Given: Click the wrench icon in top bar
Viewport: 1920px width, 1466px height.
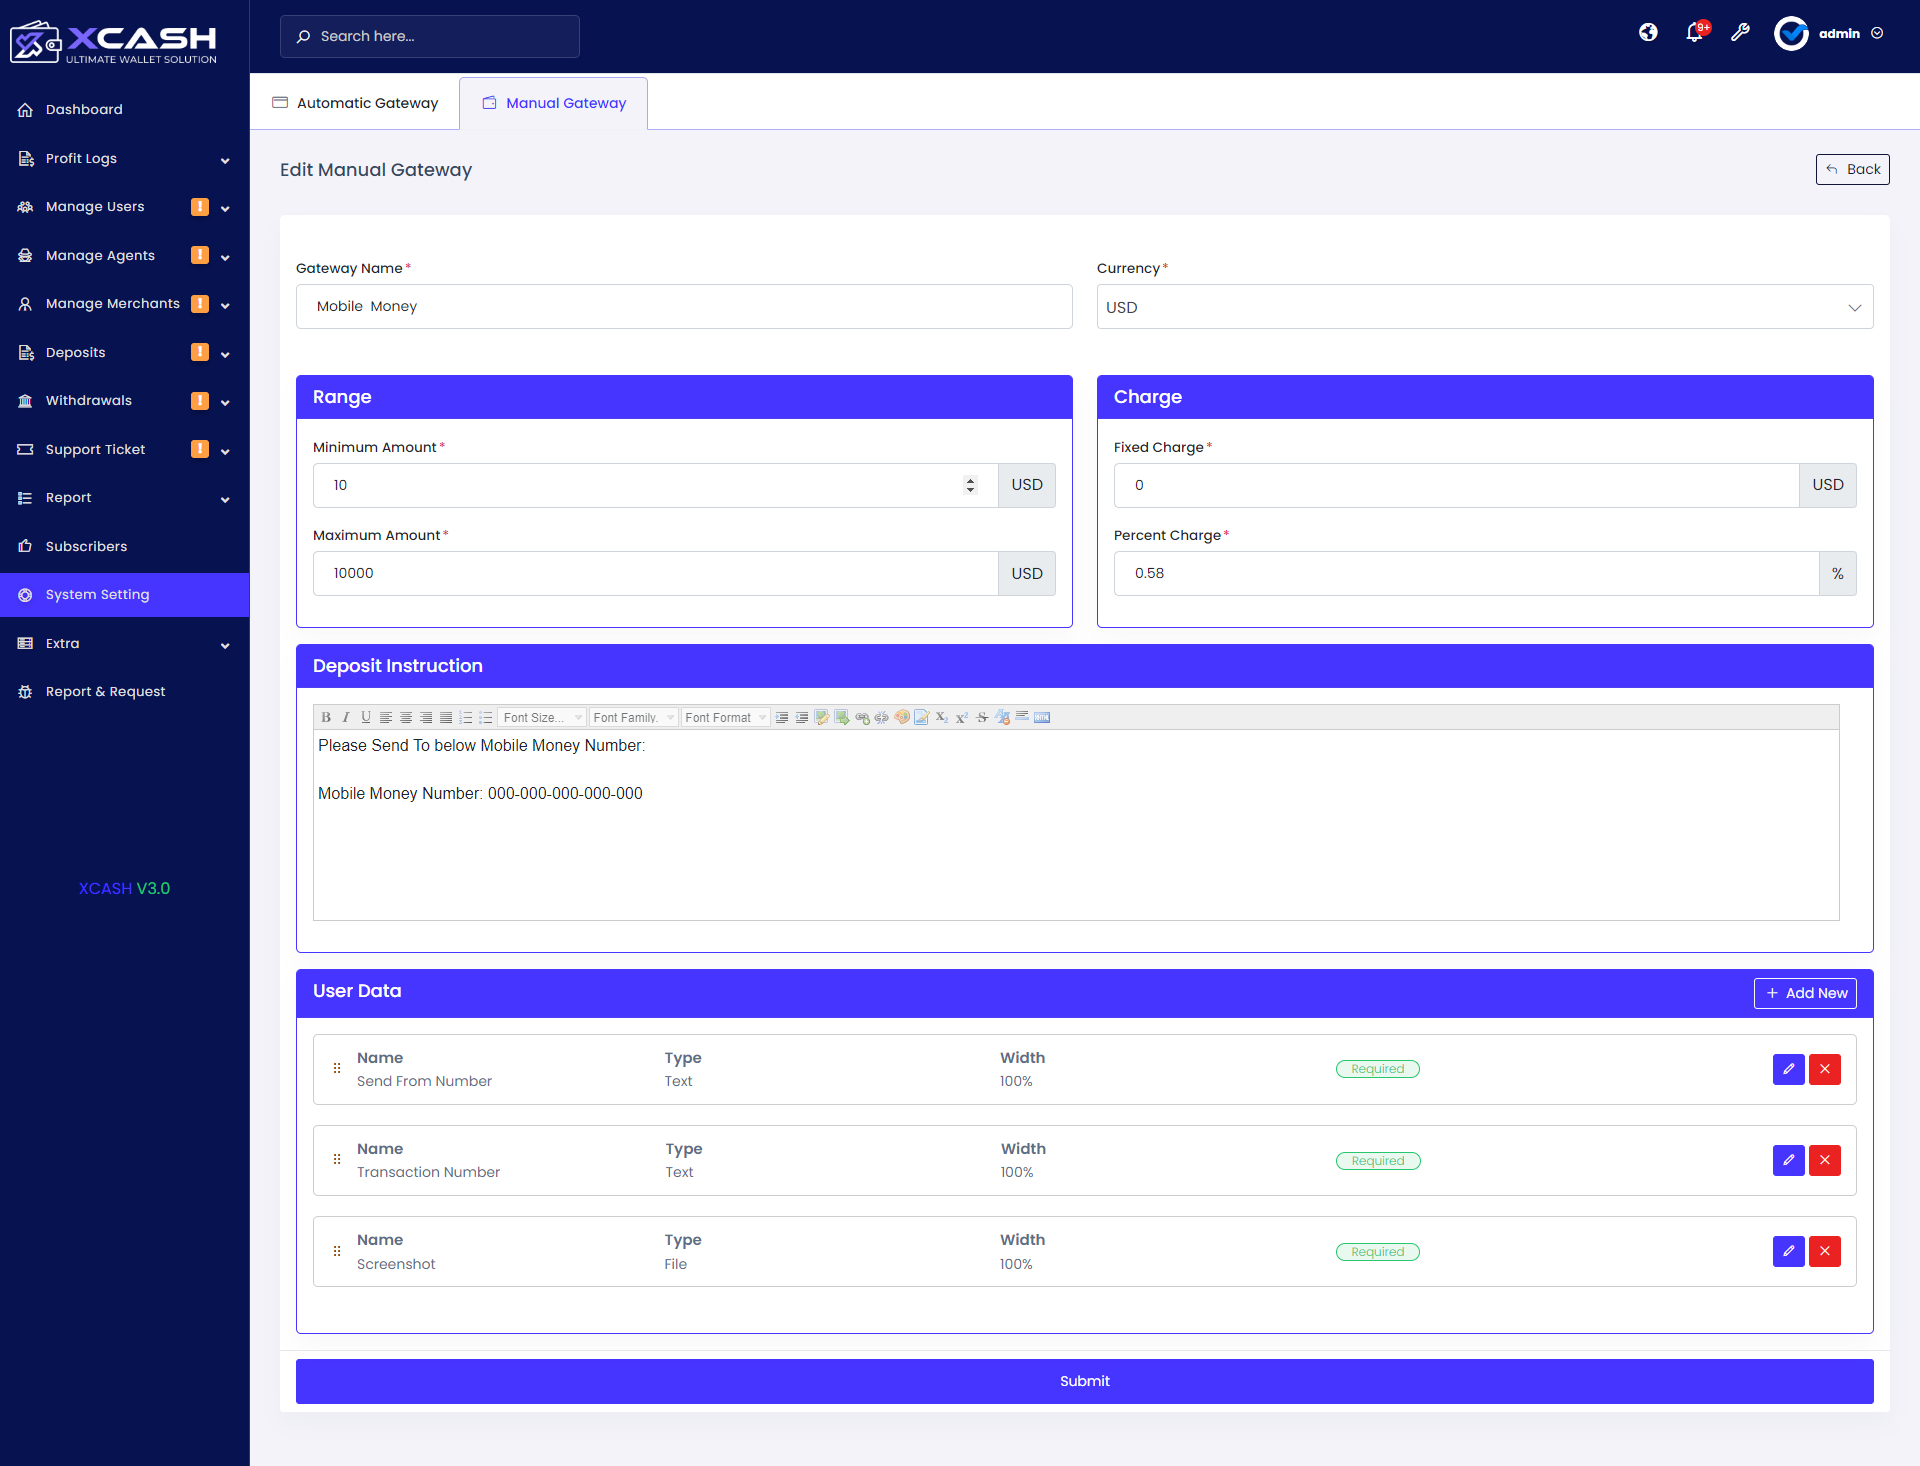Looking at the screenshot, I should [1740, 33].
